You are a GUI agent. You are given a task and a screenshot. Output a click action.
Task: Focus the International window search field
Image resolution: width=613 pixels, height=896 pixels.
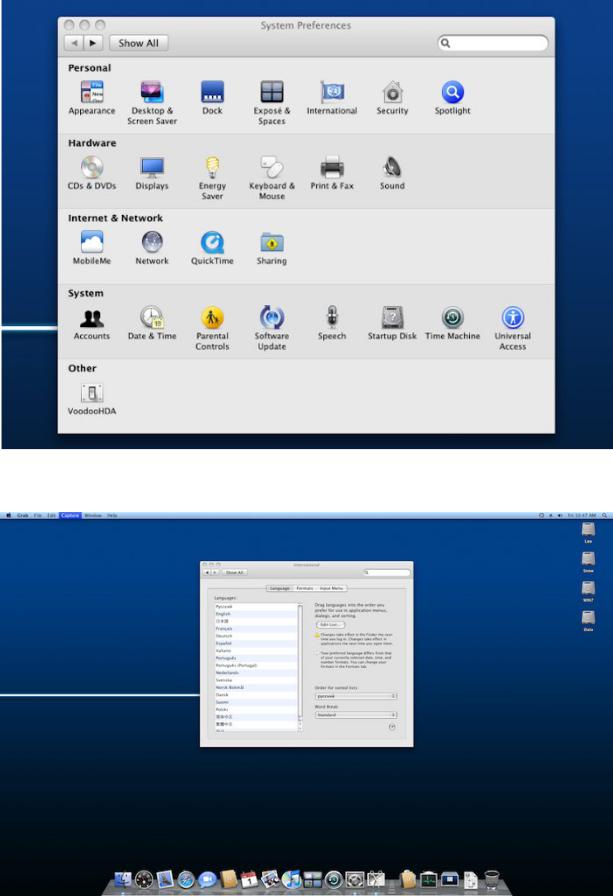click(x=387, y=572)
